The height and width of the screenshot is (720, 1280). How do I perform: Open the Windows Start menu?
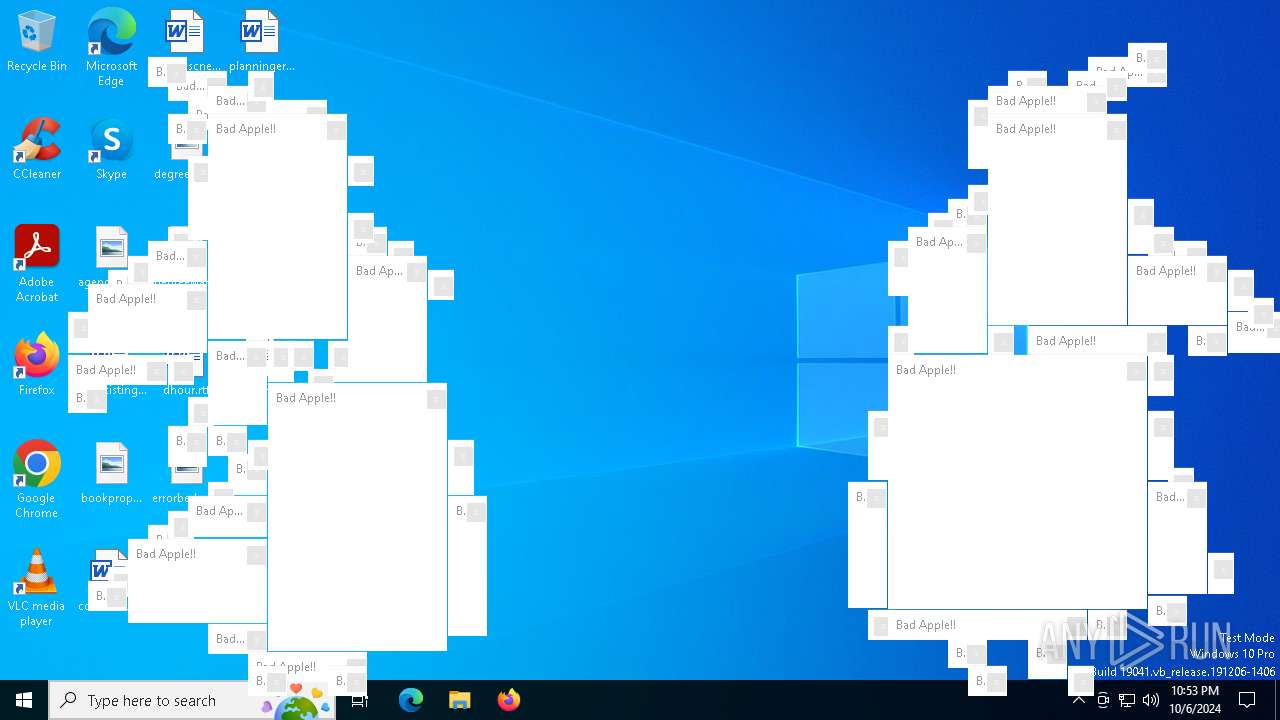pyautogui.click(x=24, y=700)
